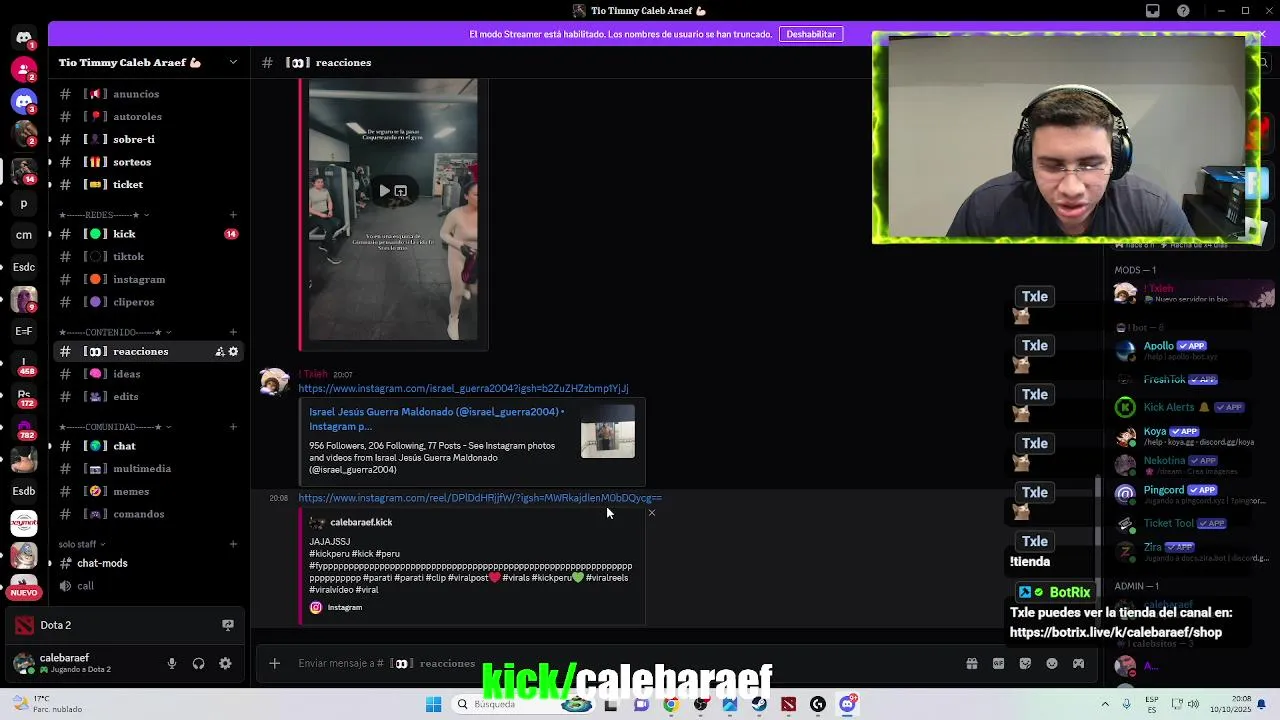Open reacciones channel settings gear
This screenshot has height=720, width=1280.
pyautogui.click(x=234, y=351)
